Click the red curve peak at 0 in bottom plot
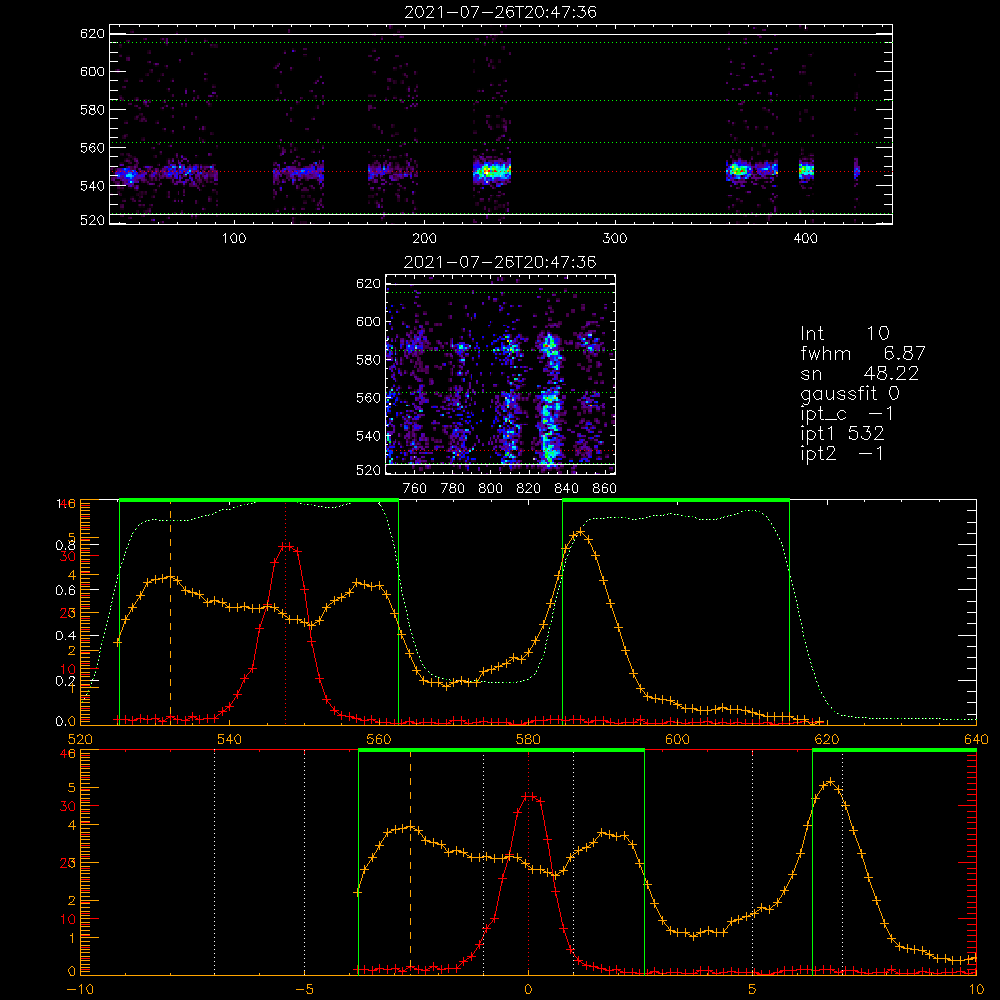Screen dimensions: 1000x1000 coord(529,796)
